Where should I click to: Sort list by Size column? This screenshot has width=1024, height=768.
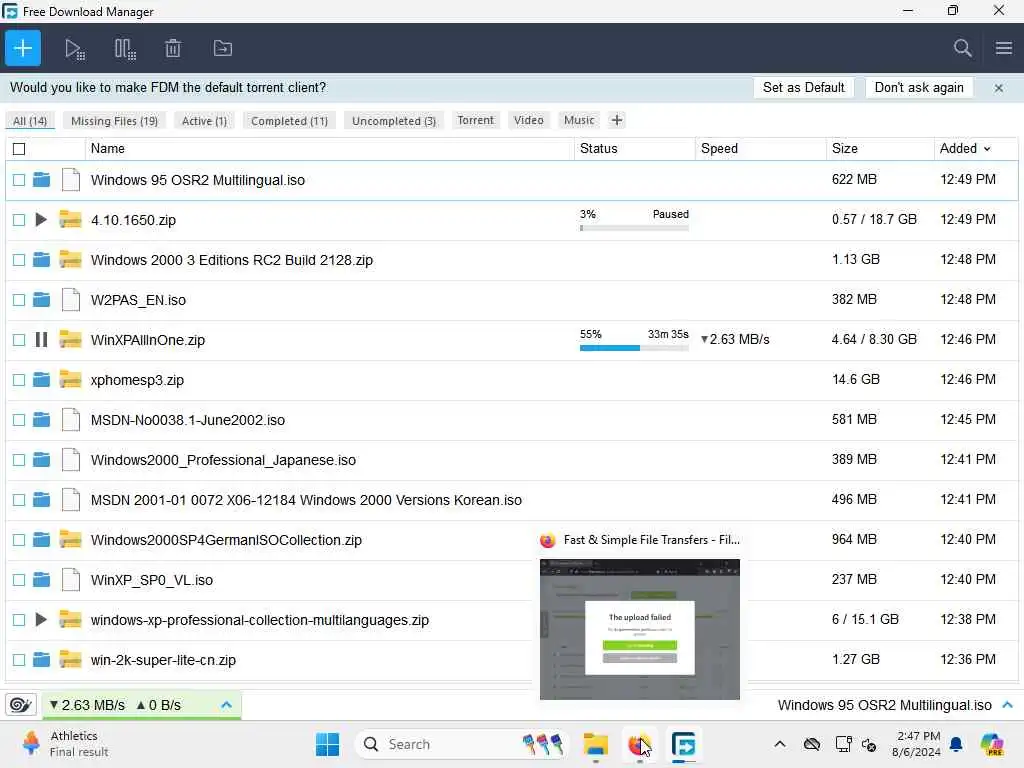tap(880, 149)
